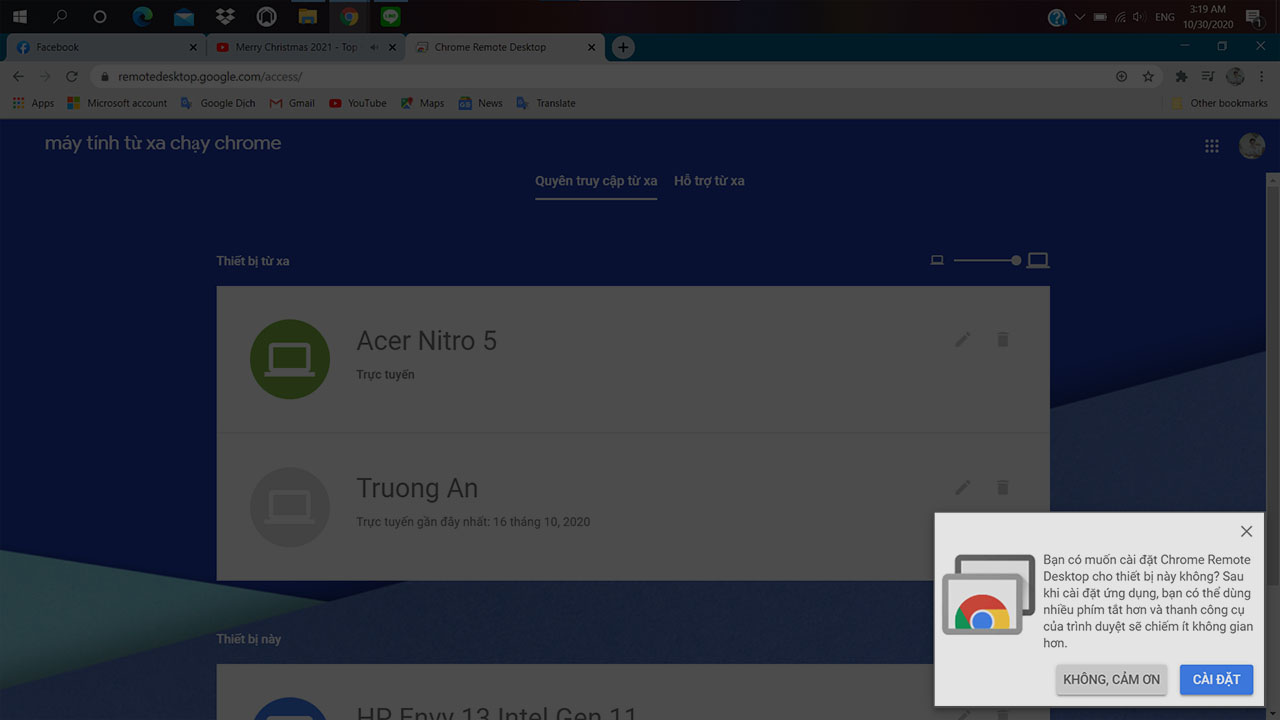Close the install prompt popup
Screen dimensions: 1280x720
[1246, 531]
